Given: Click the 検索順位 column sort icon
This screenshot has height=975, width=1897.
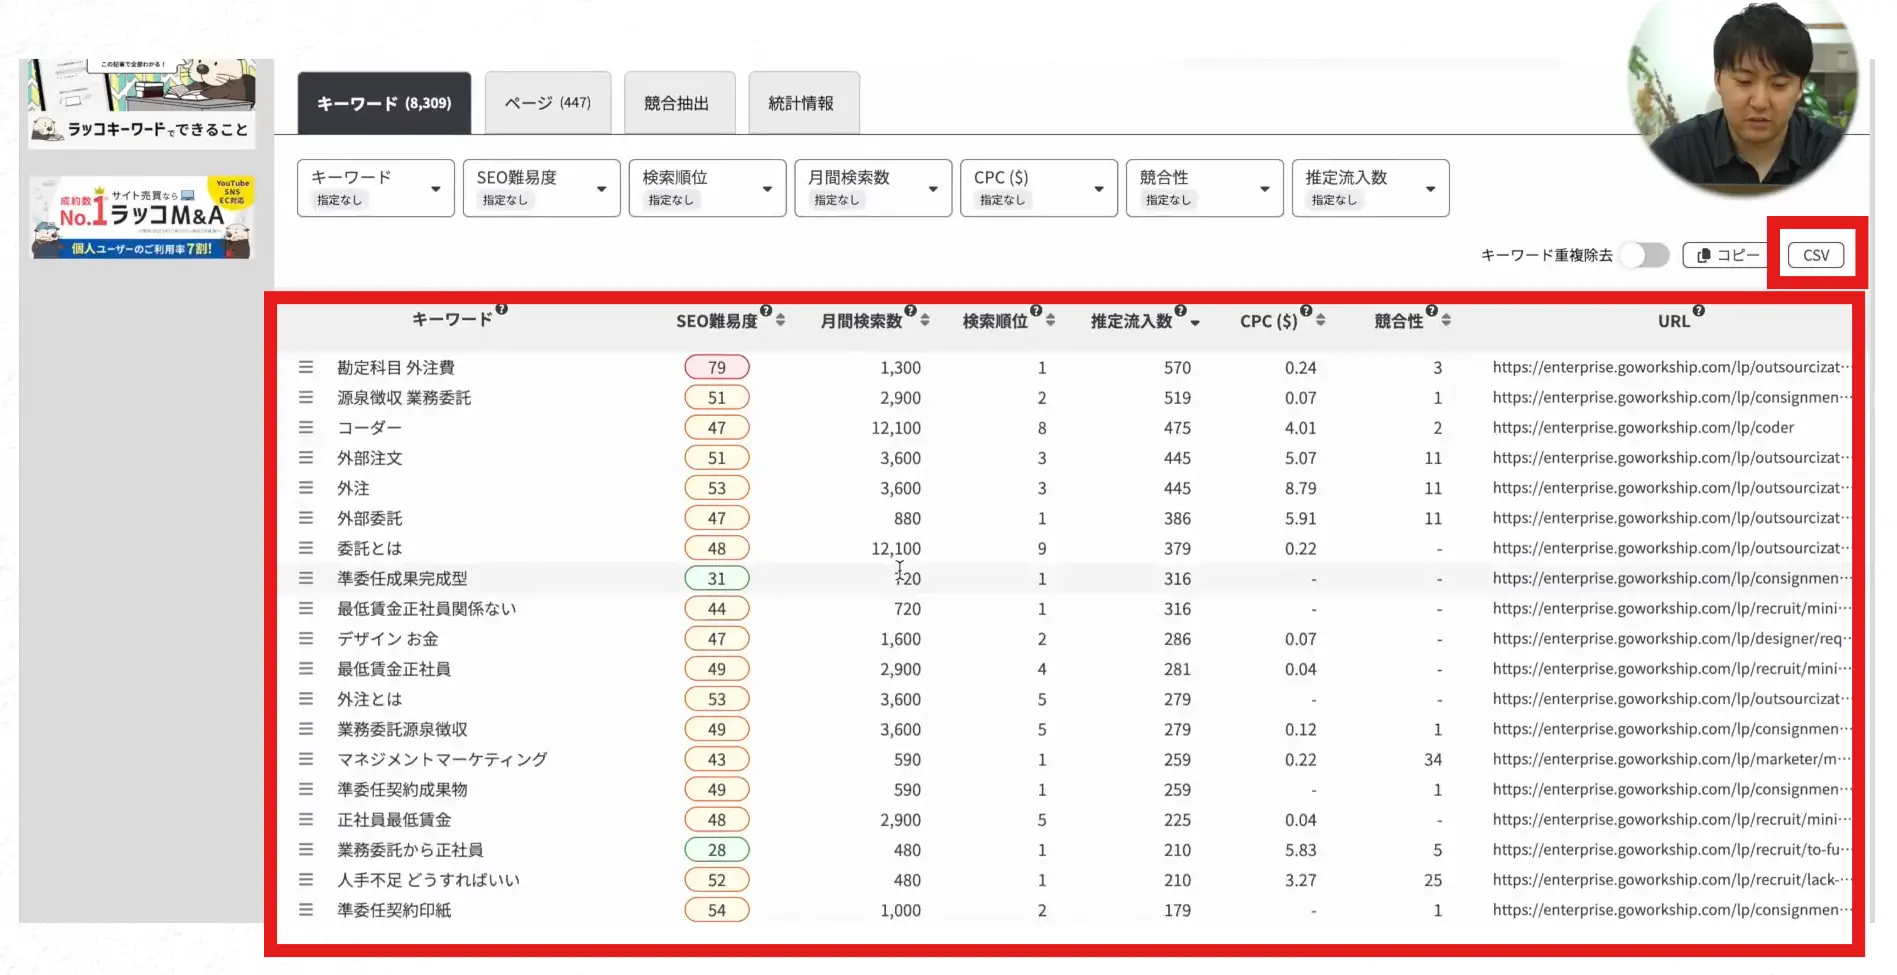Looking at the screenshot, I should [1050, 321].
